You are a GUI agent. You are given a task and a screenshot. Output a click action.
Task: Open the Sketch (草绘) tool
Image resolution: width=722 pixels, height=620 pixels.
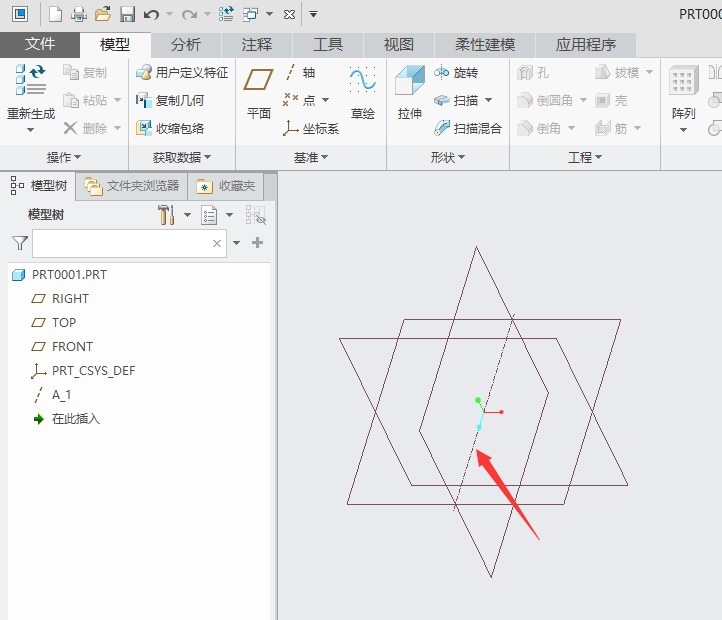[x=362, y=93]
